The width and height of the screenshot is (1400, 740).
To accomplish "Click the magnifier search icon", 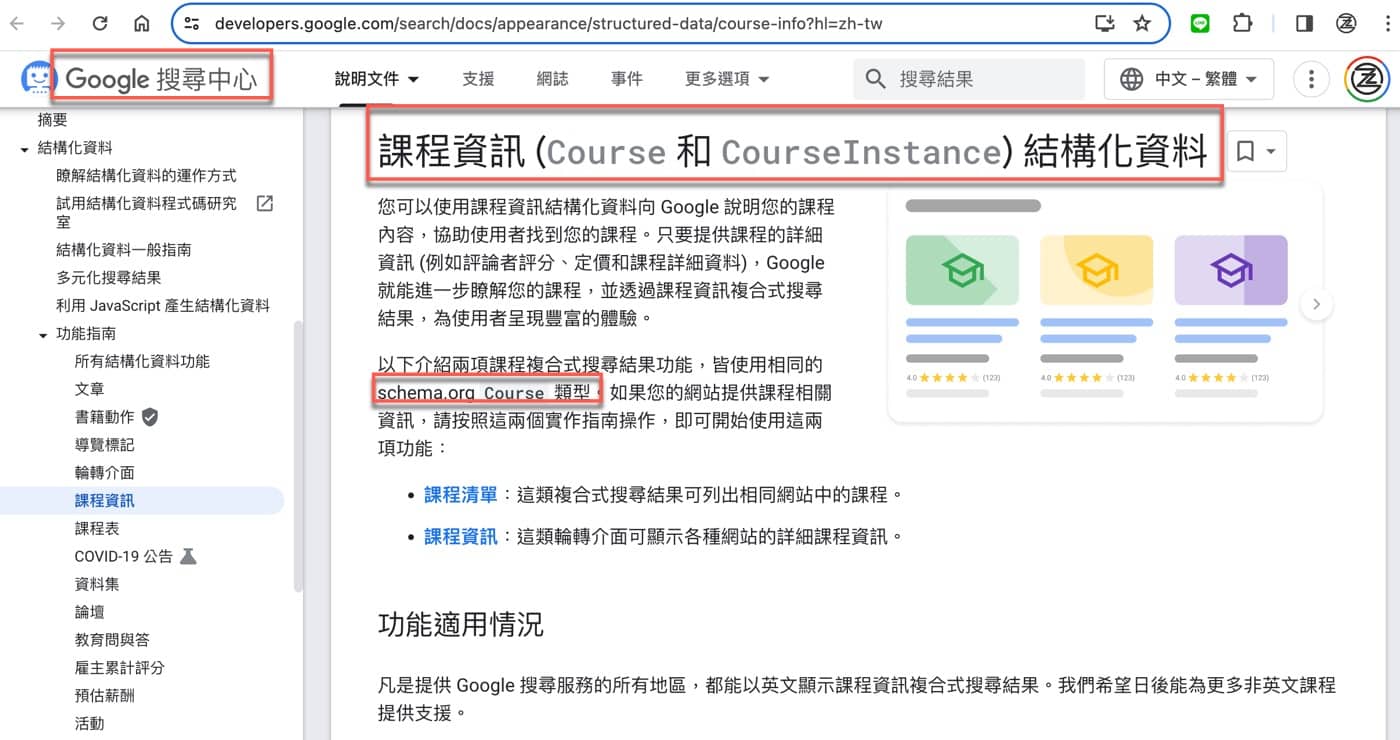I will pos(875,78).
